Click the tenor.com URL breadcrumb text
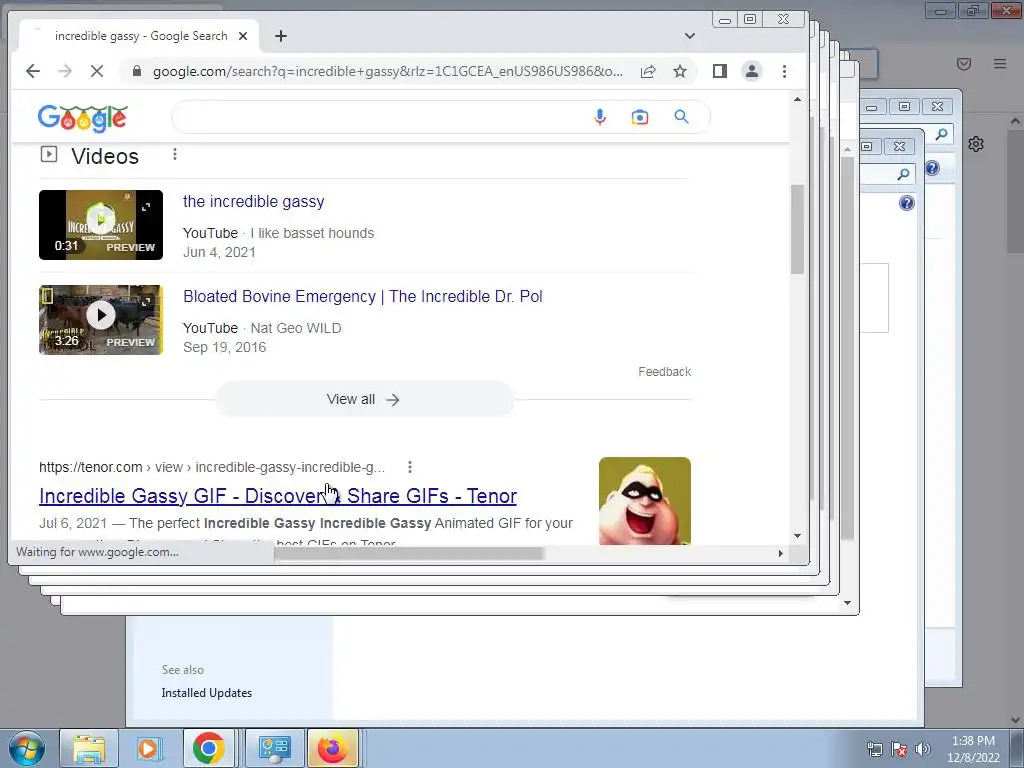1024x768 pixels. point(212,467)
